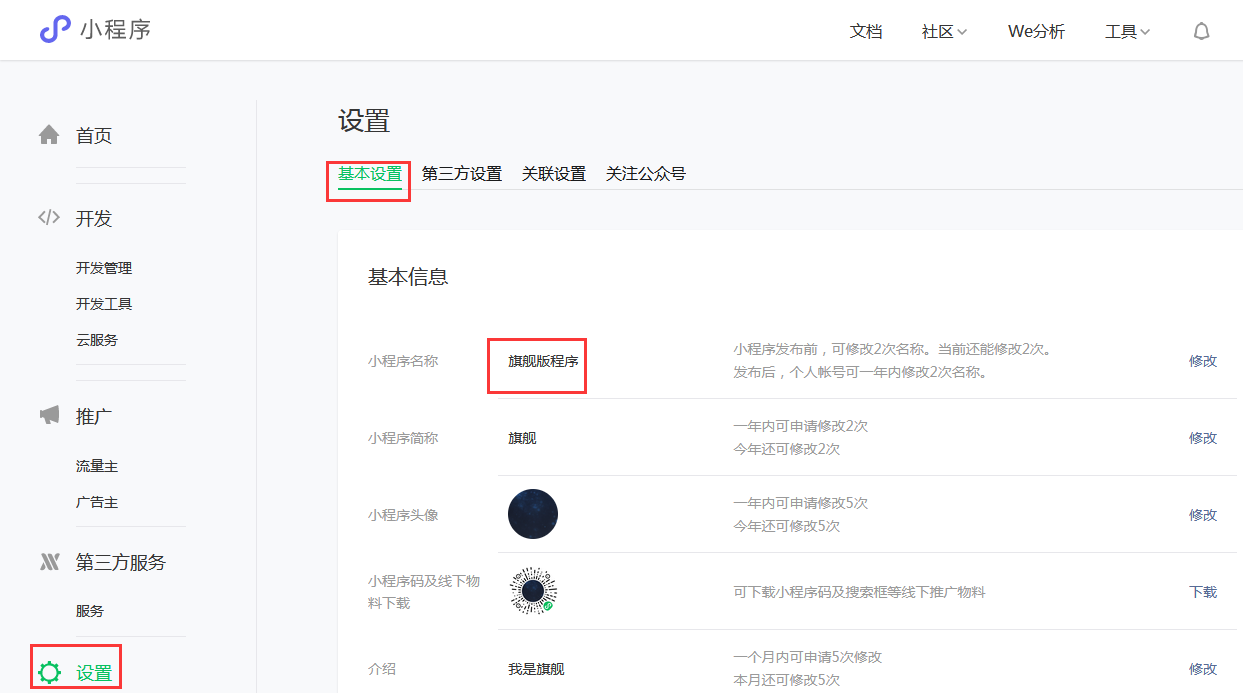Expand the 社区 dropdown menu
Image resolution: width=1243 pixels, height=693 pixels.
click(x=943, y=32)
